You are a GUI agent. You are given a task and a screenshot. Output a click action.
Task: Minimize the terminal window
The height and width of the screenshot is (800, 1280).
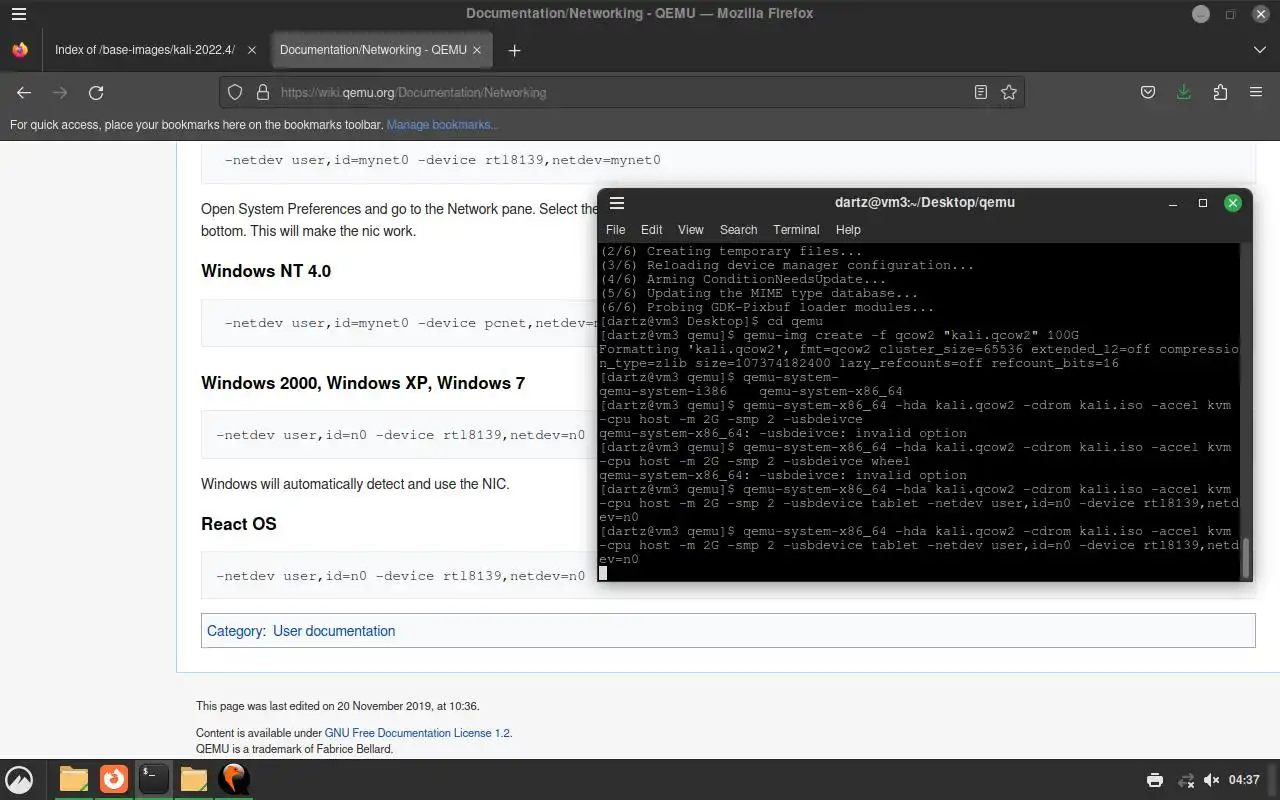[1172, 202]
